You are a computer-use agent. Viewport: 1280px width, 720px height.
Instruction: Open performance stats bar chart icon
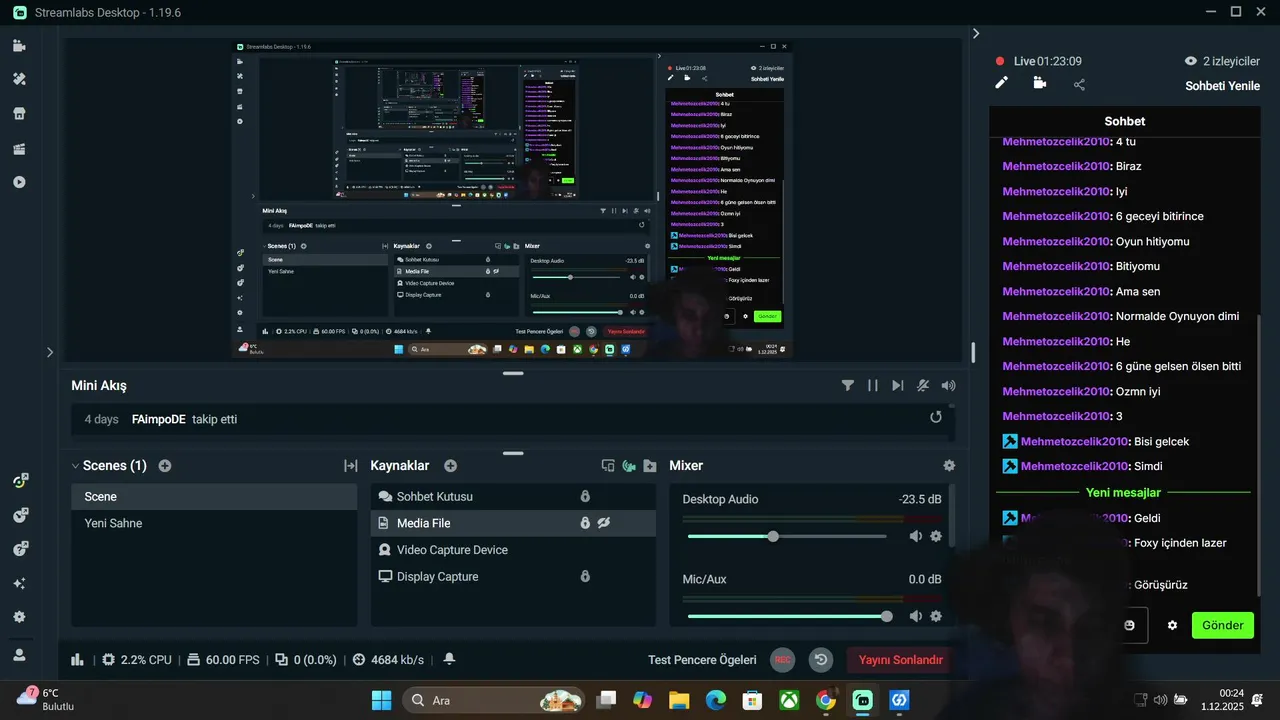click(78, 660)
